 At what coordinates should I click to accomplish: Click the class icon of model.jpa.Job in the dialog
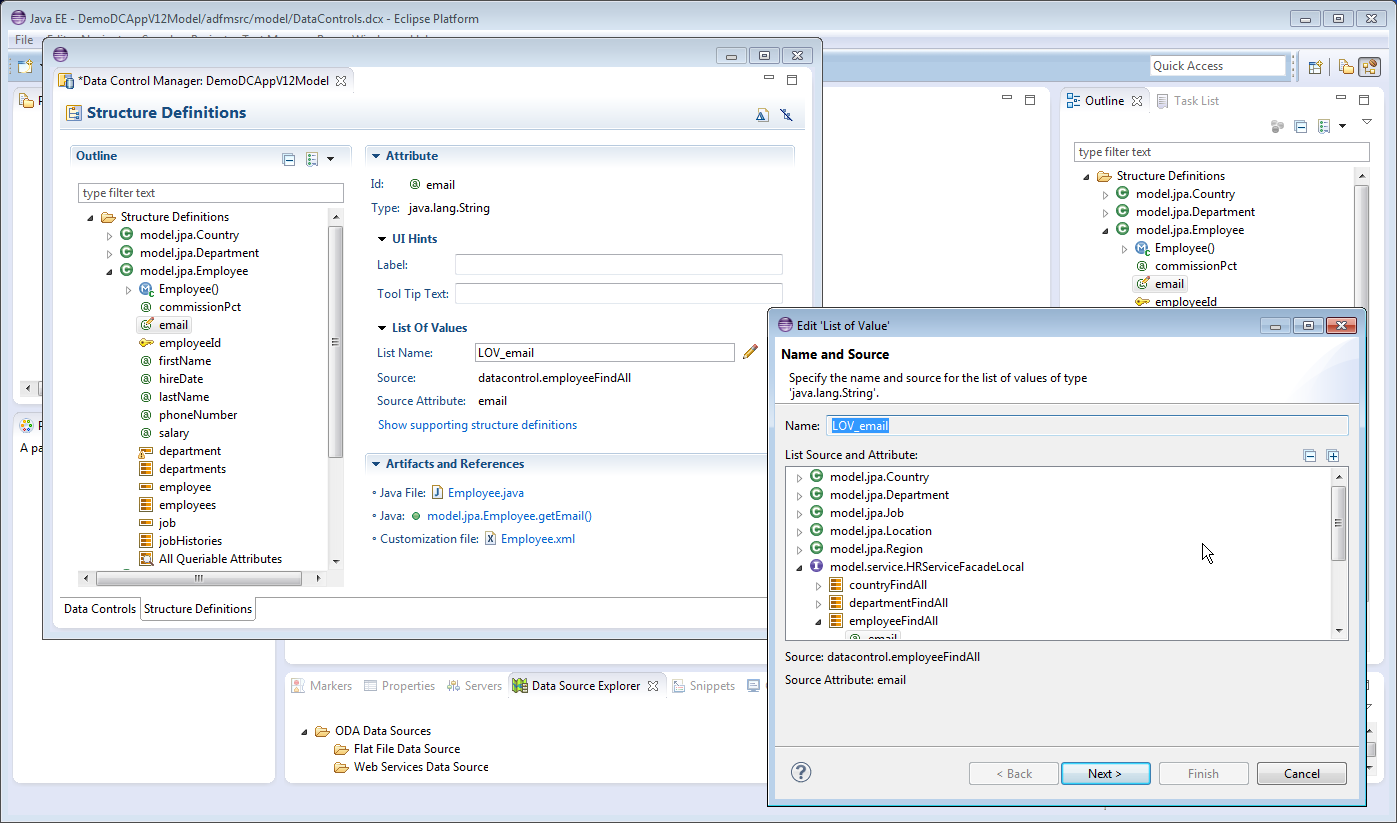click(x=816, y=513)
